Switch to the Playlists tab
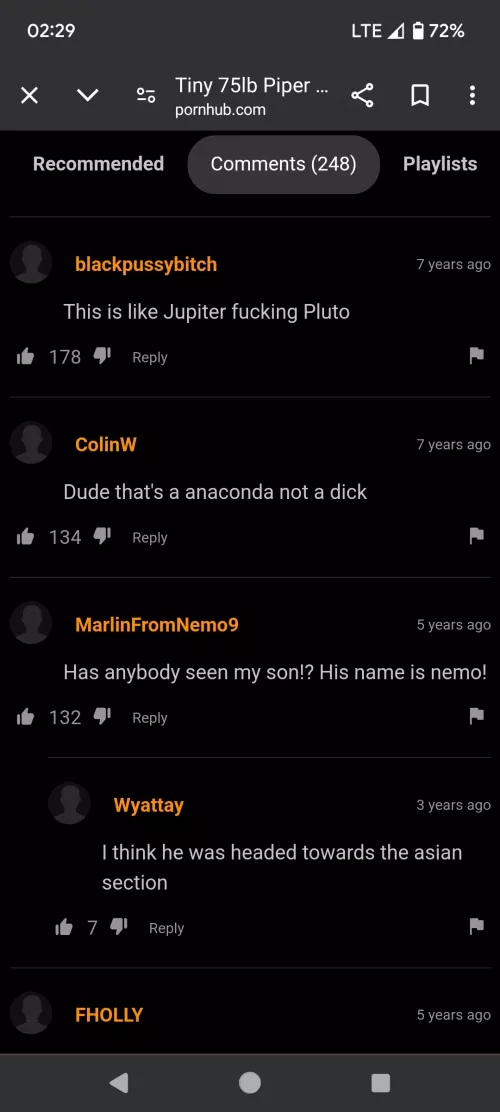This screenshot has width=500, height=1112. point(440,164)
